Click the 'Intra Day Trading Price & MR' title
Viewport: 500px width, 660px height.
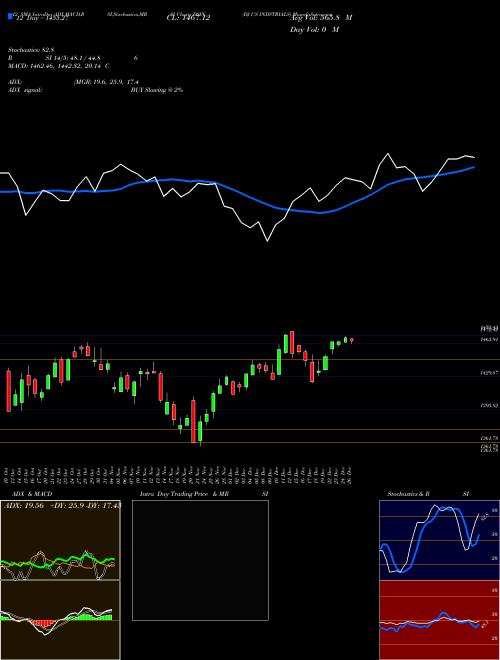click(184, 494)
